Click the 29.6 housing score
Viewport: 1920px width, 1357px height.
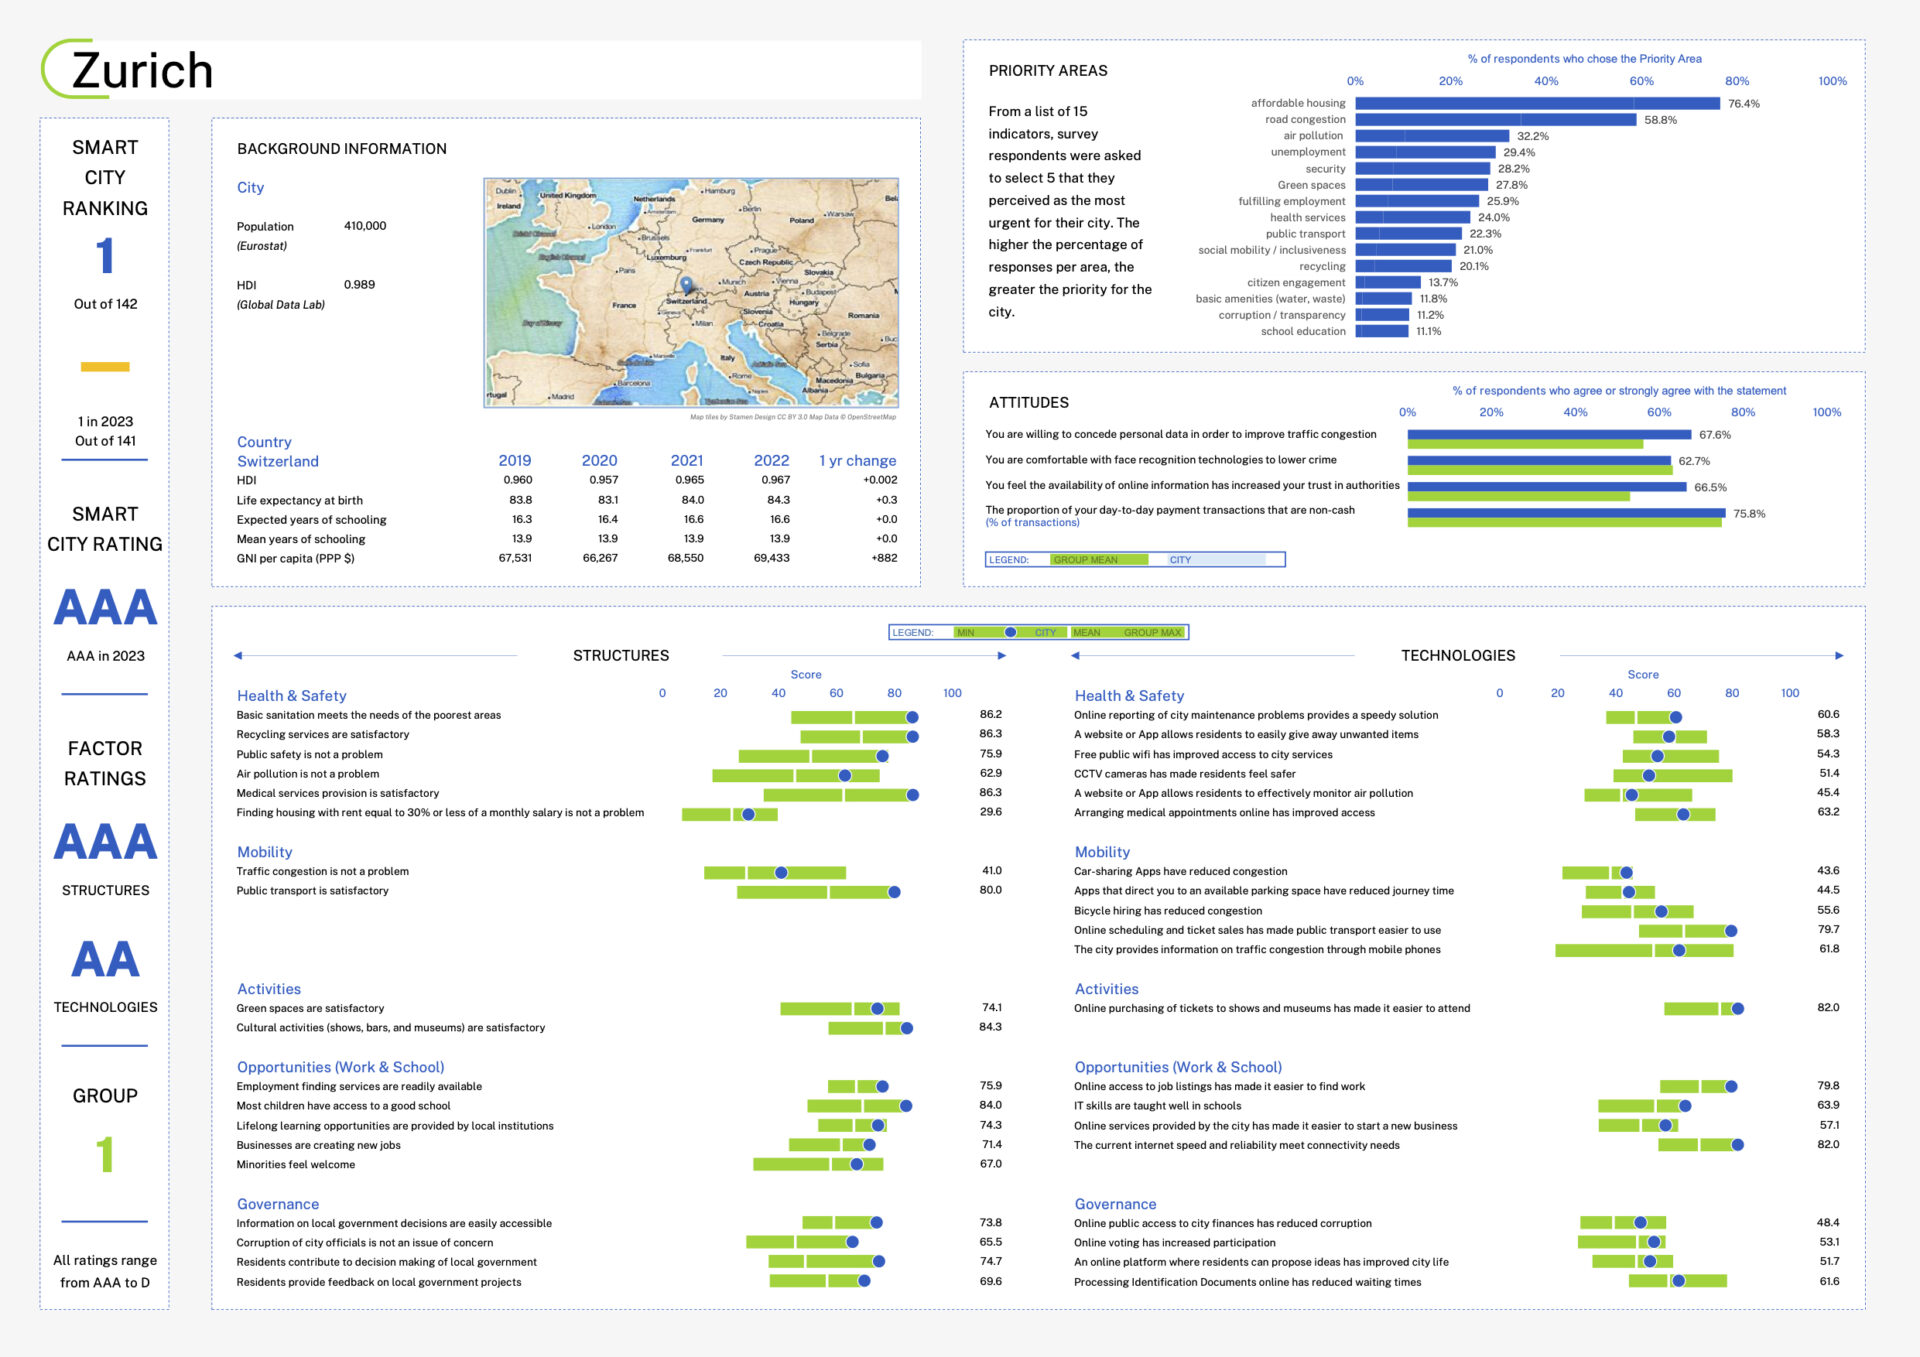pos(991,812)
